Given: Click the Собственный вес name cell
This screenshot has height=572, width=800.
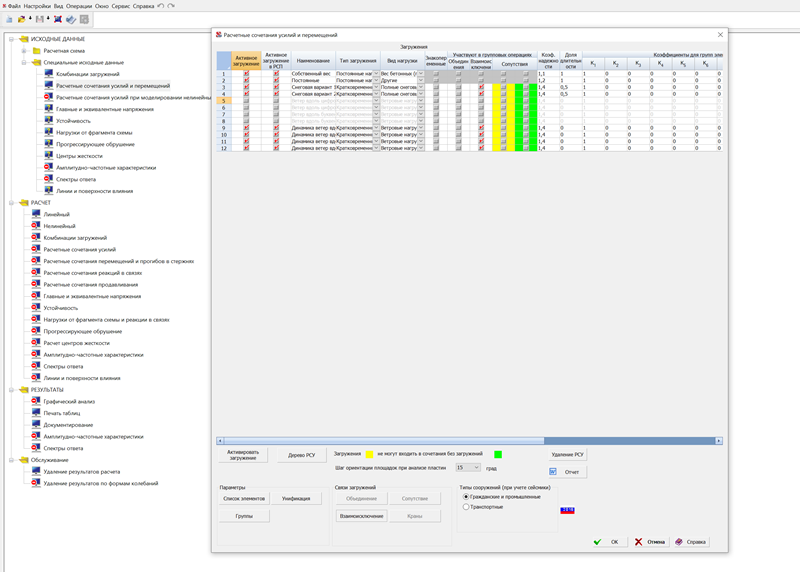Looking at the screenshot, I should click(x=313, y=73).
